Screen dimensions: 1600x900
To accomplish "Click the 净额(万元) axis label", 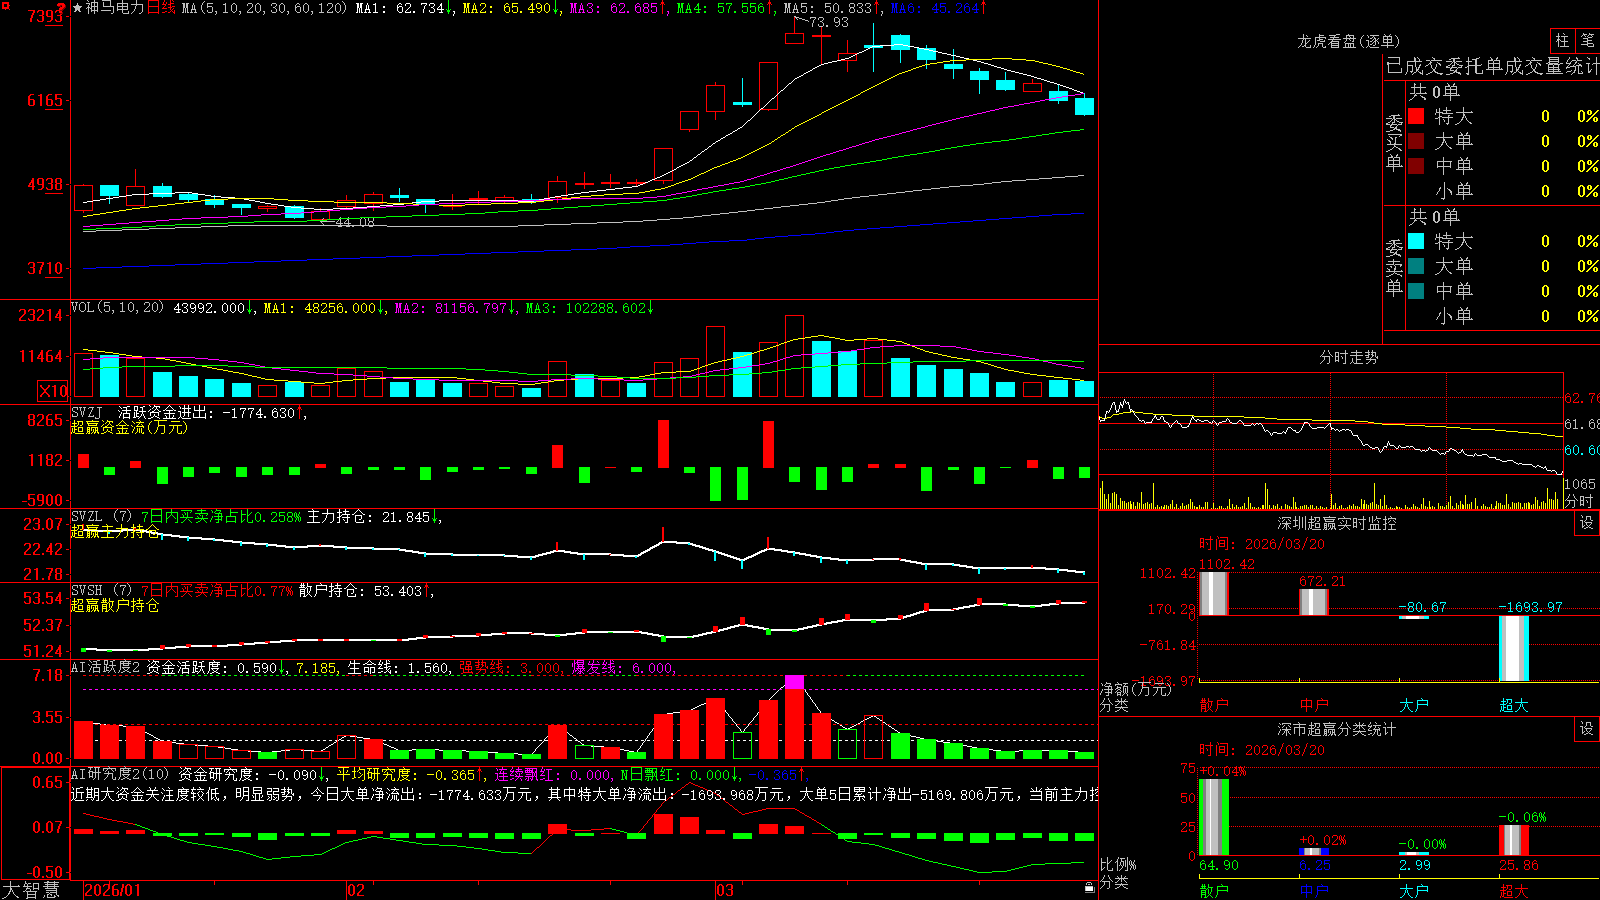I will (x=1135, y=689).
